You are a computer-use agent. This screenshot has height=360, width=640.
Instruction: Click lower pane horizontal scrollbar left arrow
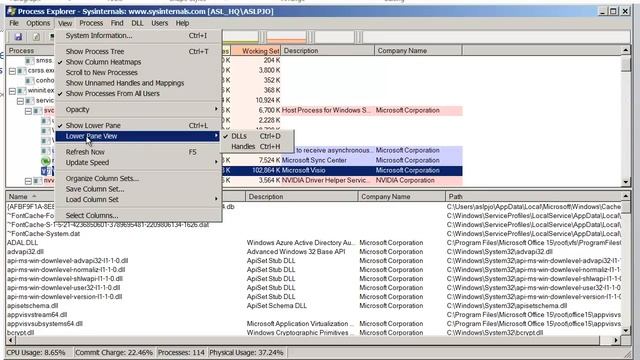(x=10, y=340)
